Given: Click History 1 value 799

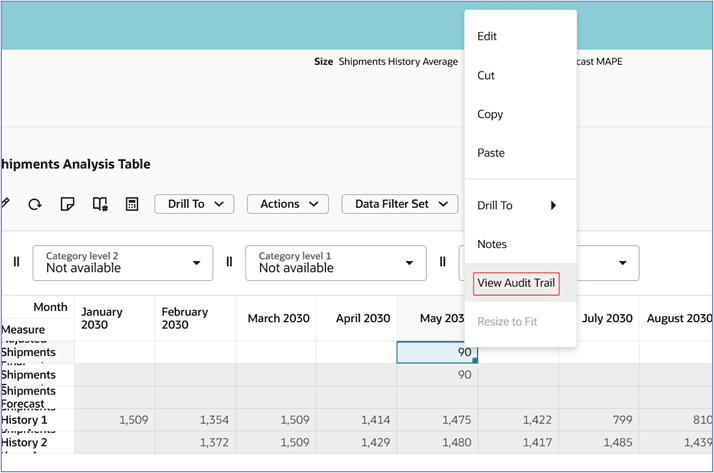Looking at the screenshot, I should coord(599,420).
